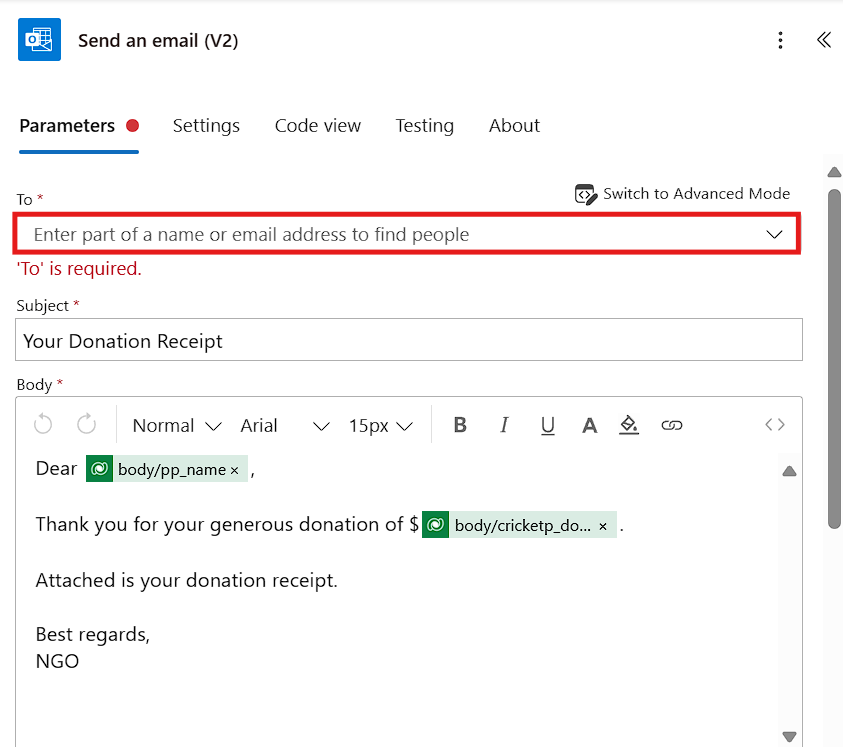Screen dimensions: 843x747
Task: Open the To field people picker dropdown
Action: 775,233
